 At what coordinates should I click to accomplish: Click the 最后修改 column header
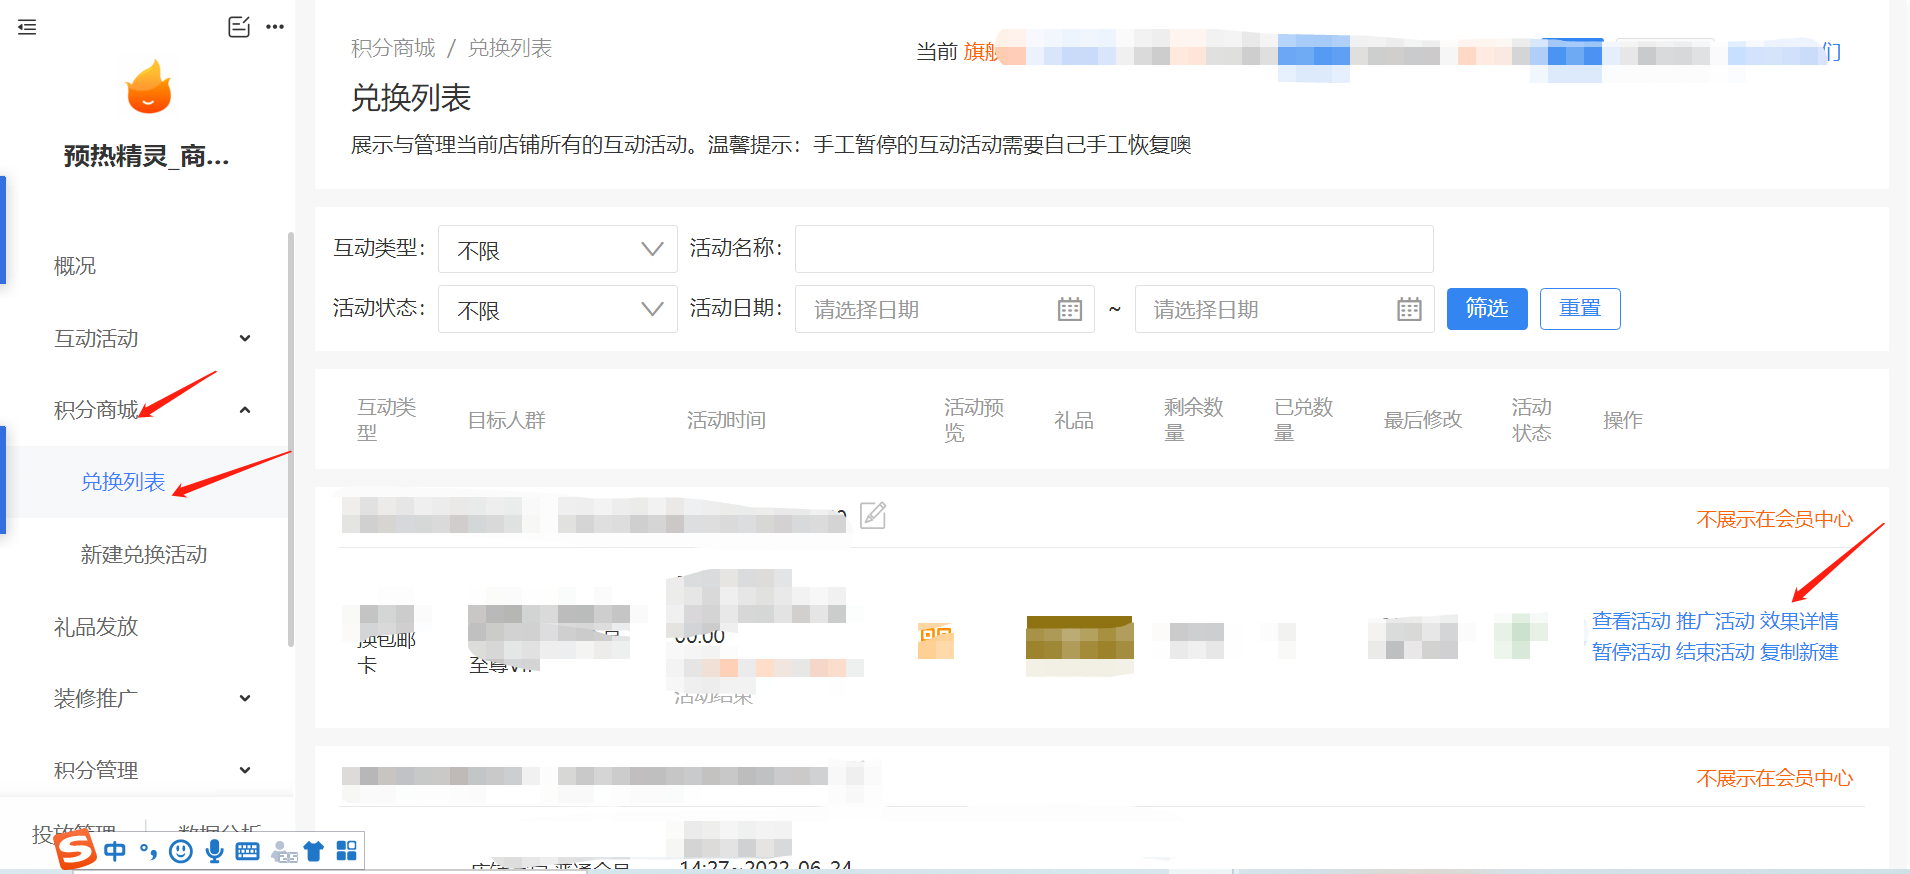pos(1423,420)
